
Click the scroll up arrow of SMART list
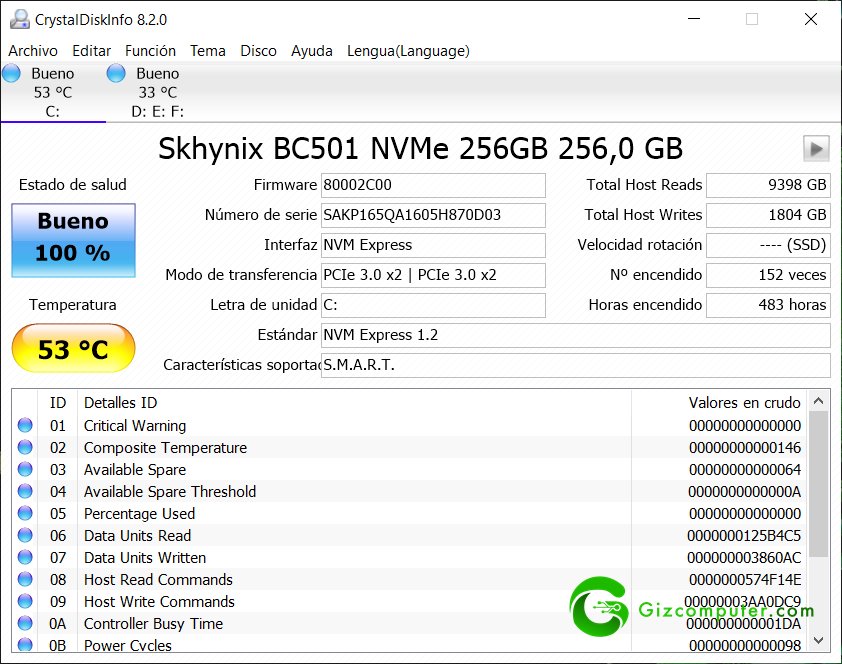(818, 400)
